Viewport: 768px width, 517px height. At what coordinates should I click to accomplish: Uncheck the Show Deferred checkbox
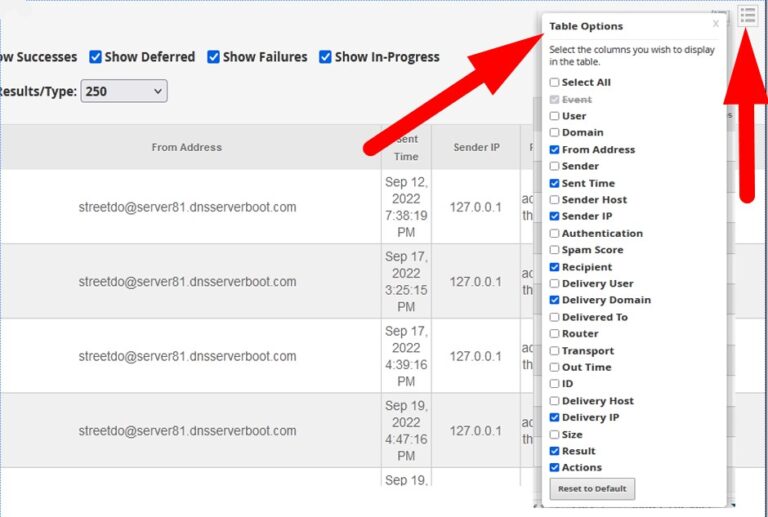[96, 57]
